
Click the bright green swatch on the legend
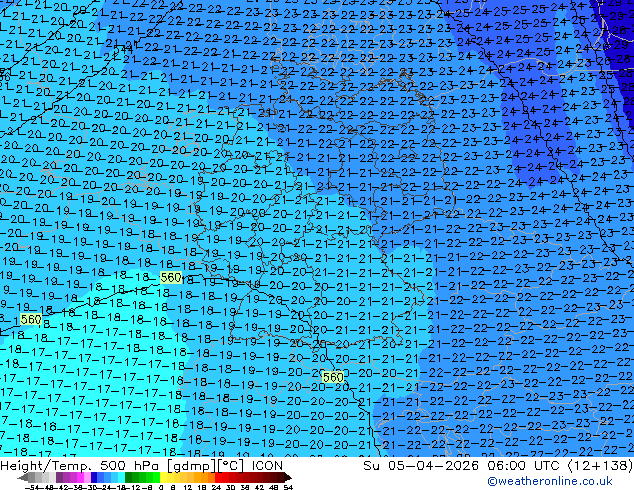coord(156,477)
